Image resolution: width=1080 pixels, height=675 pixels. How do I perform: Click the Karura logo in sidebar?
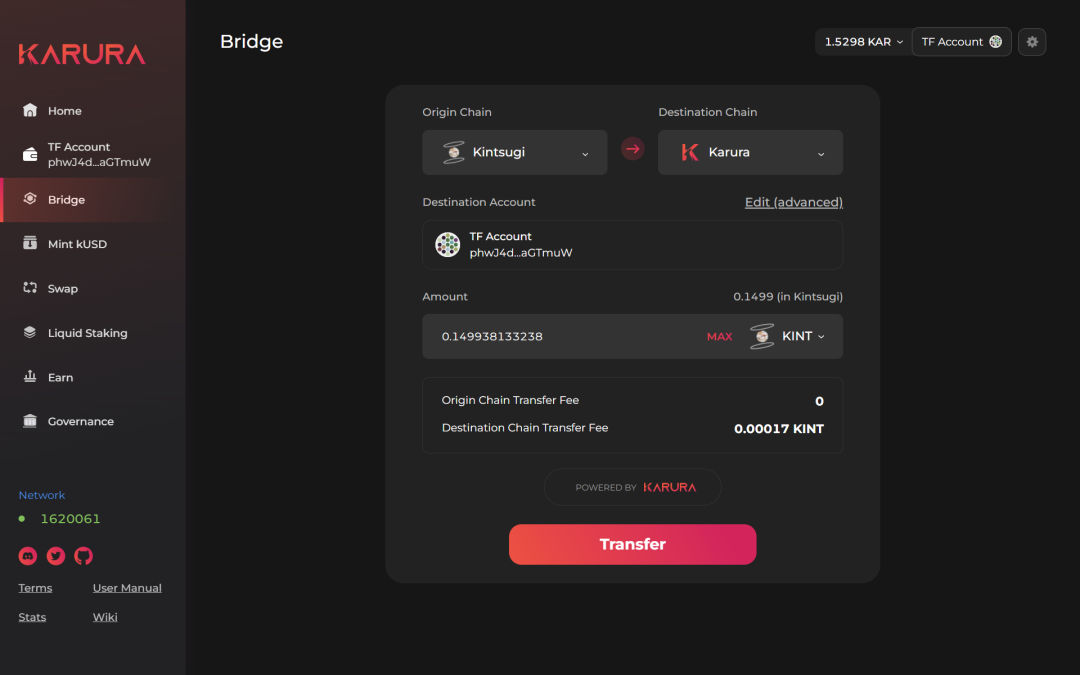82,54
